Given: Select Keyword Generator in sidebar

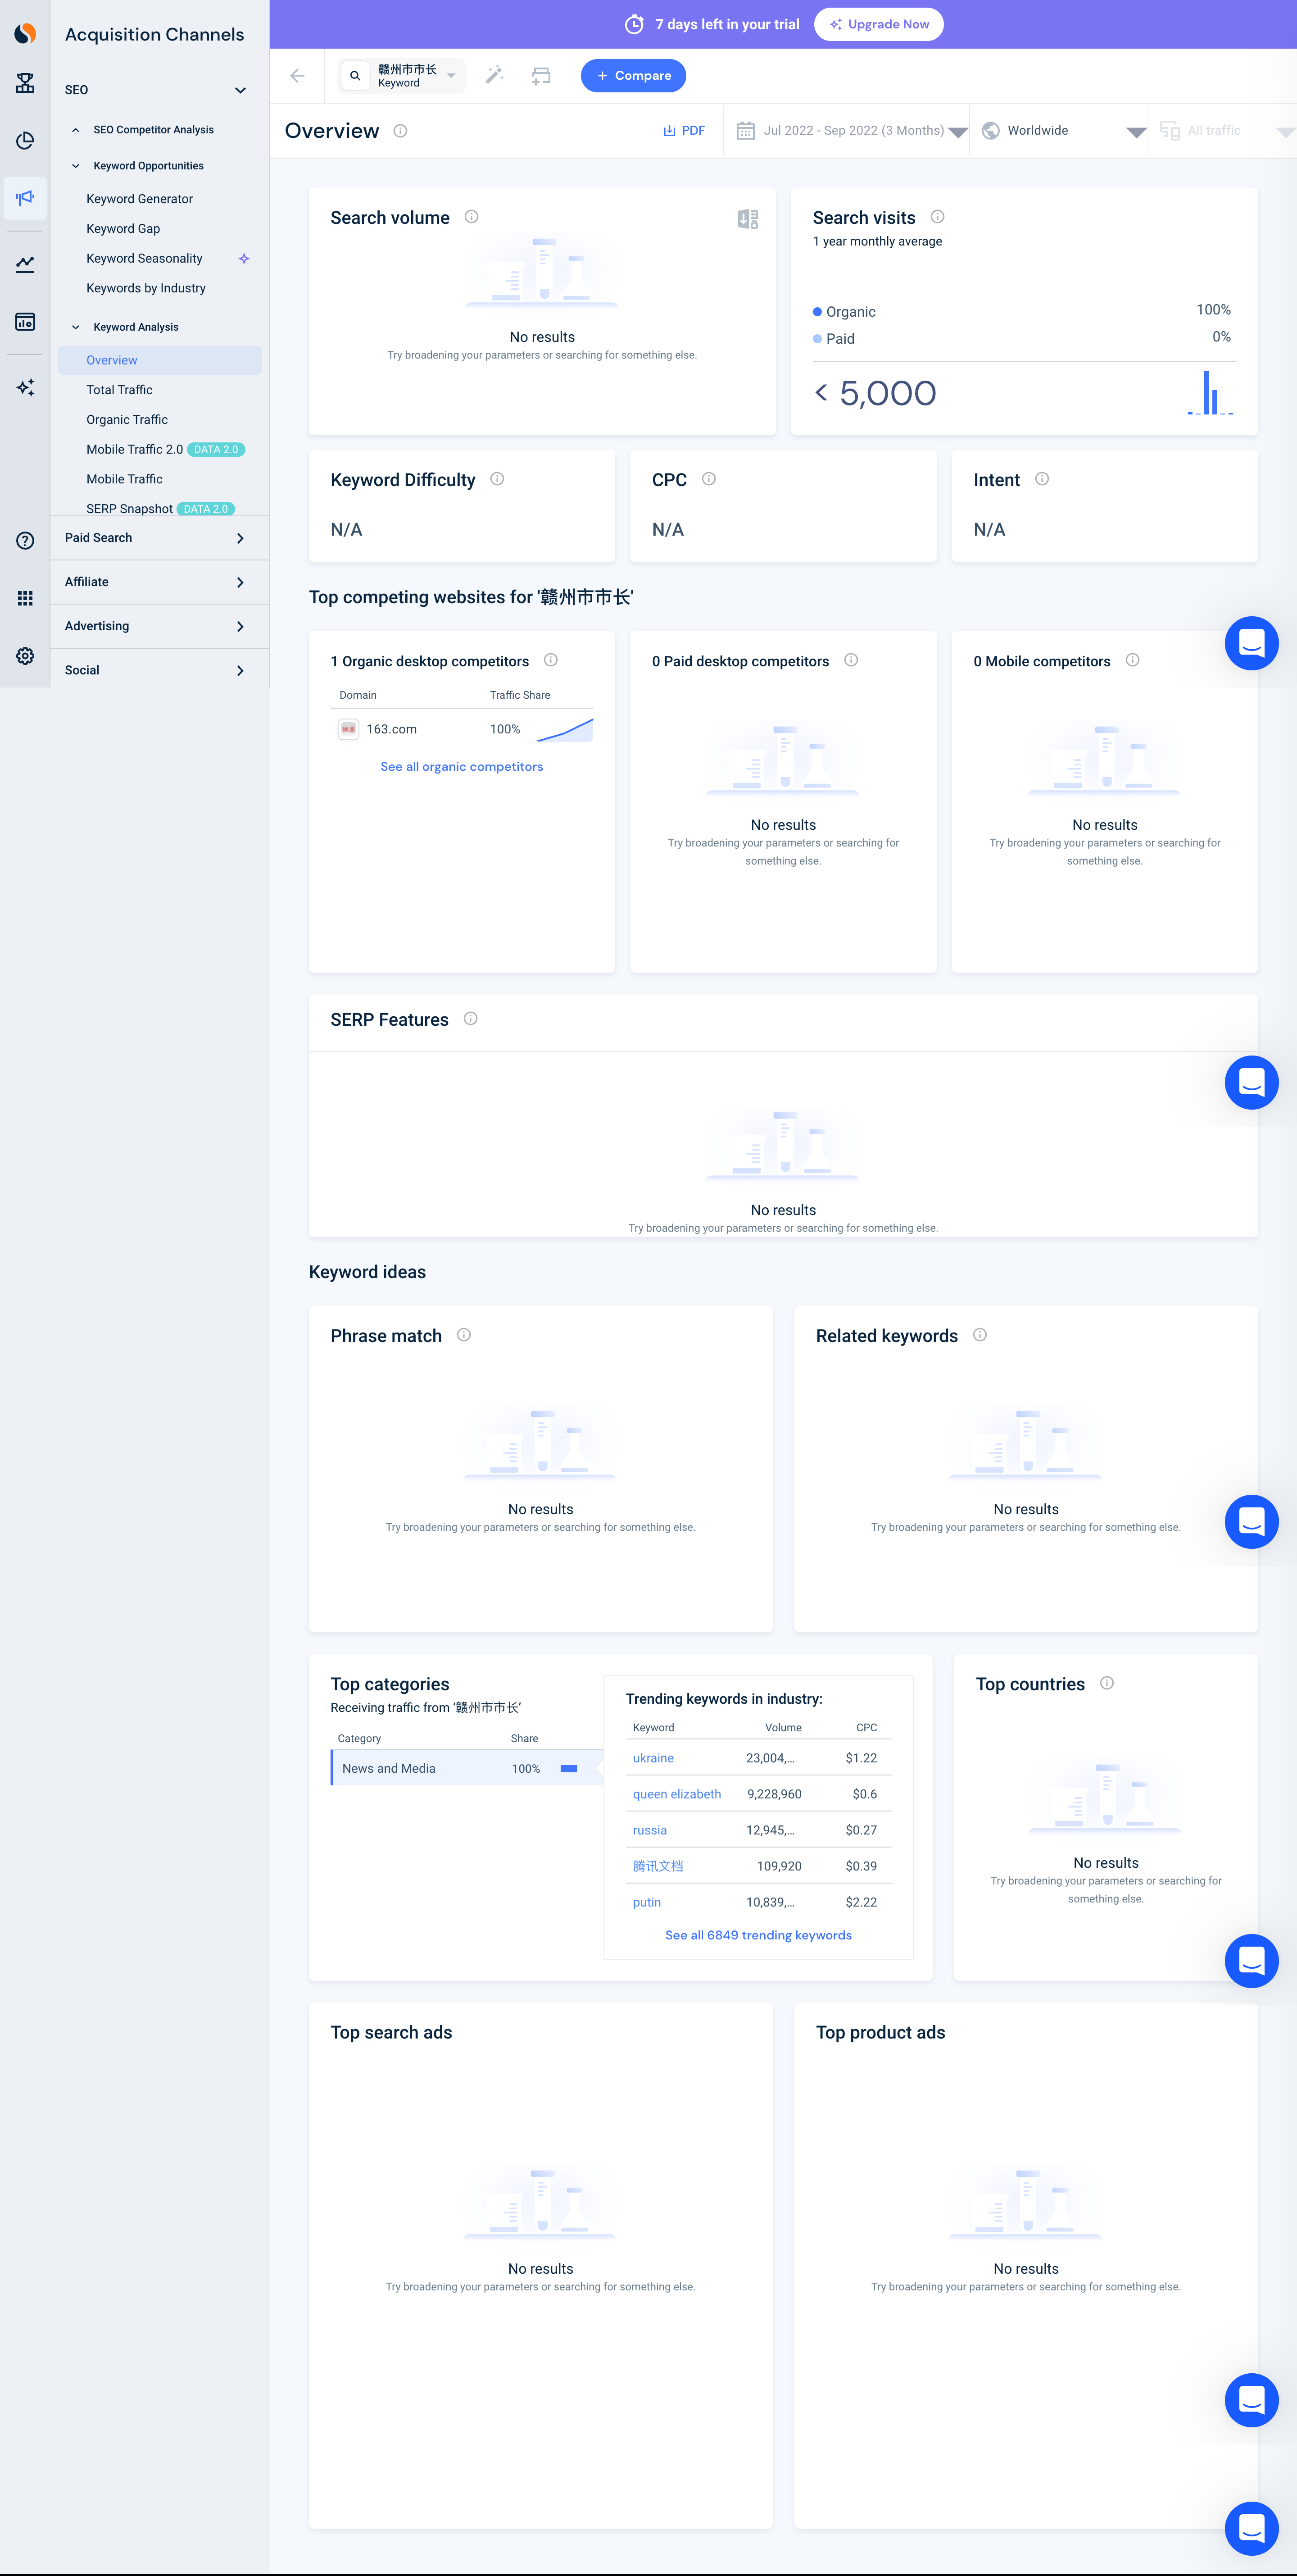Looking at the screenshot, I should point(140,199).
